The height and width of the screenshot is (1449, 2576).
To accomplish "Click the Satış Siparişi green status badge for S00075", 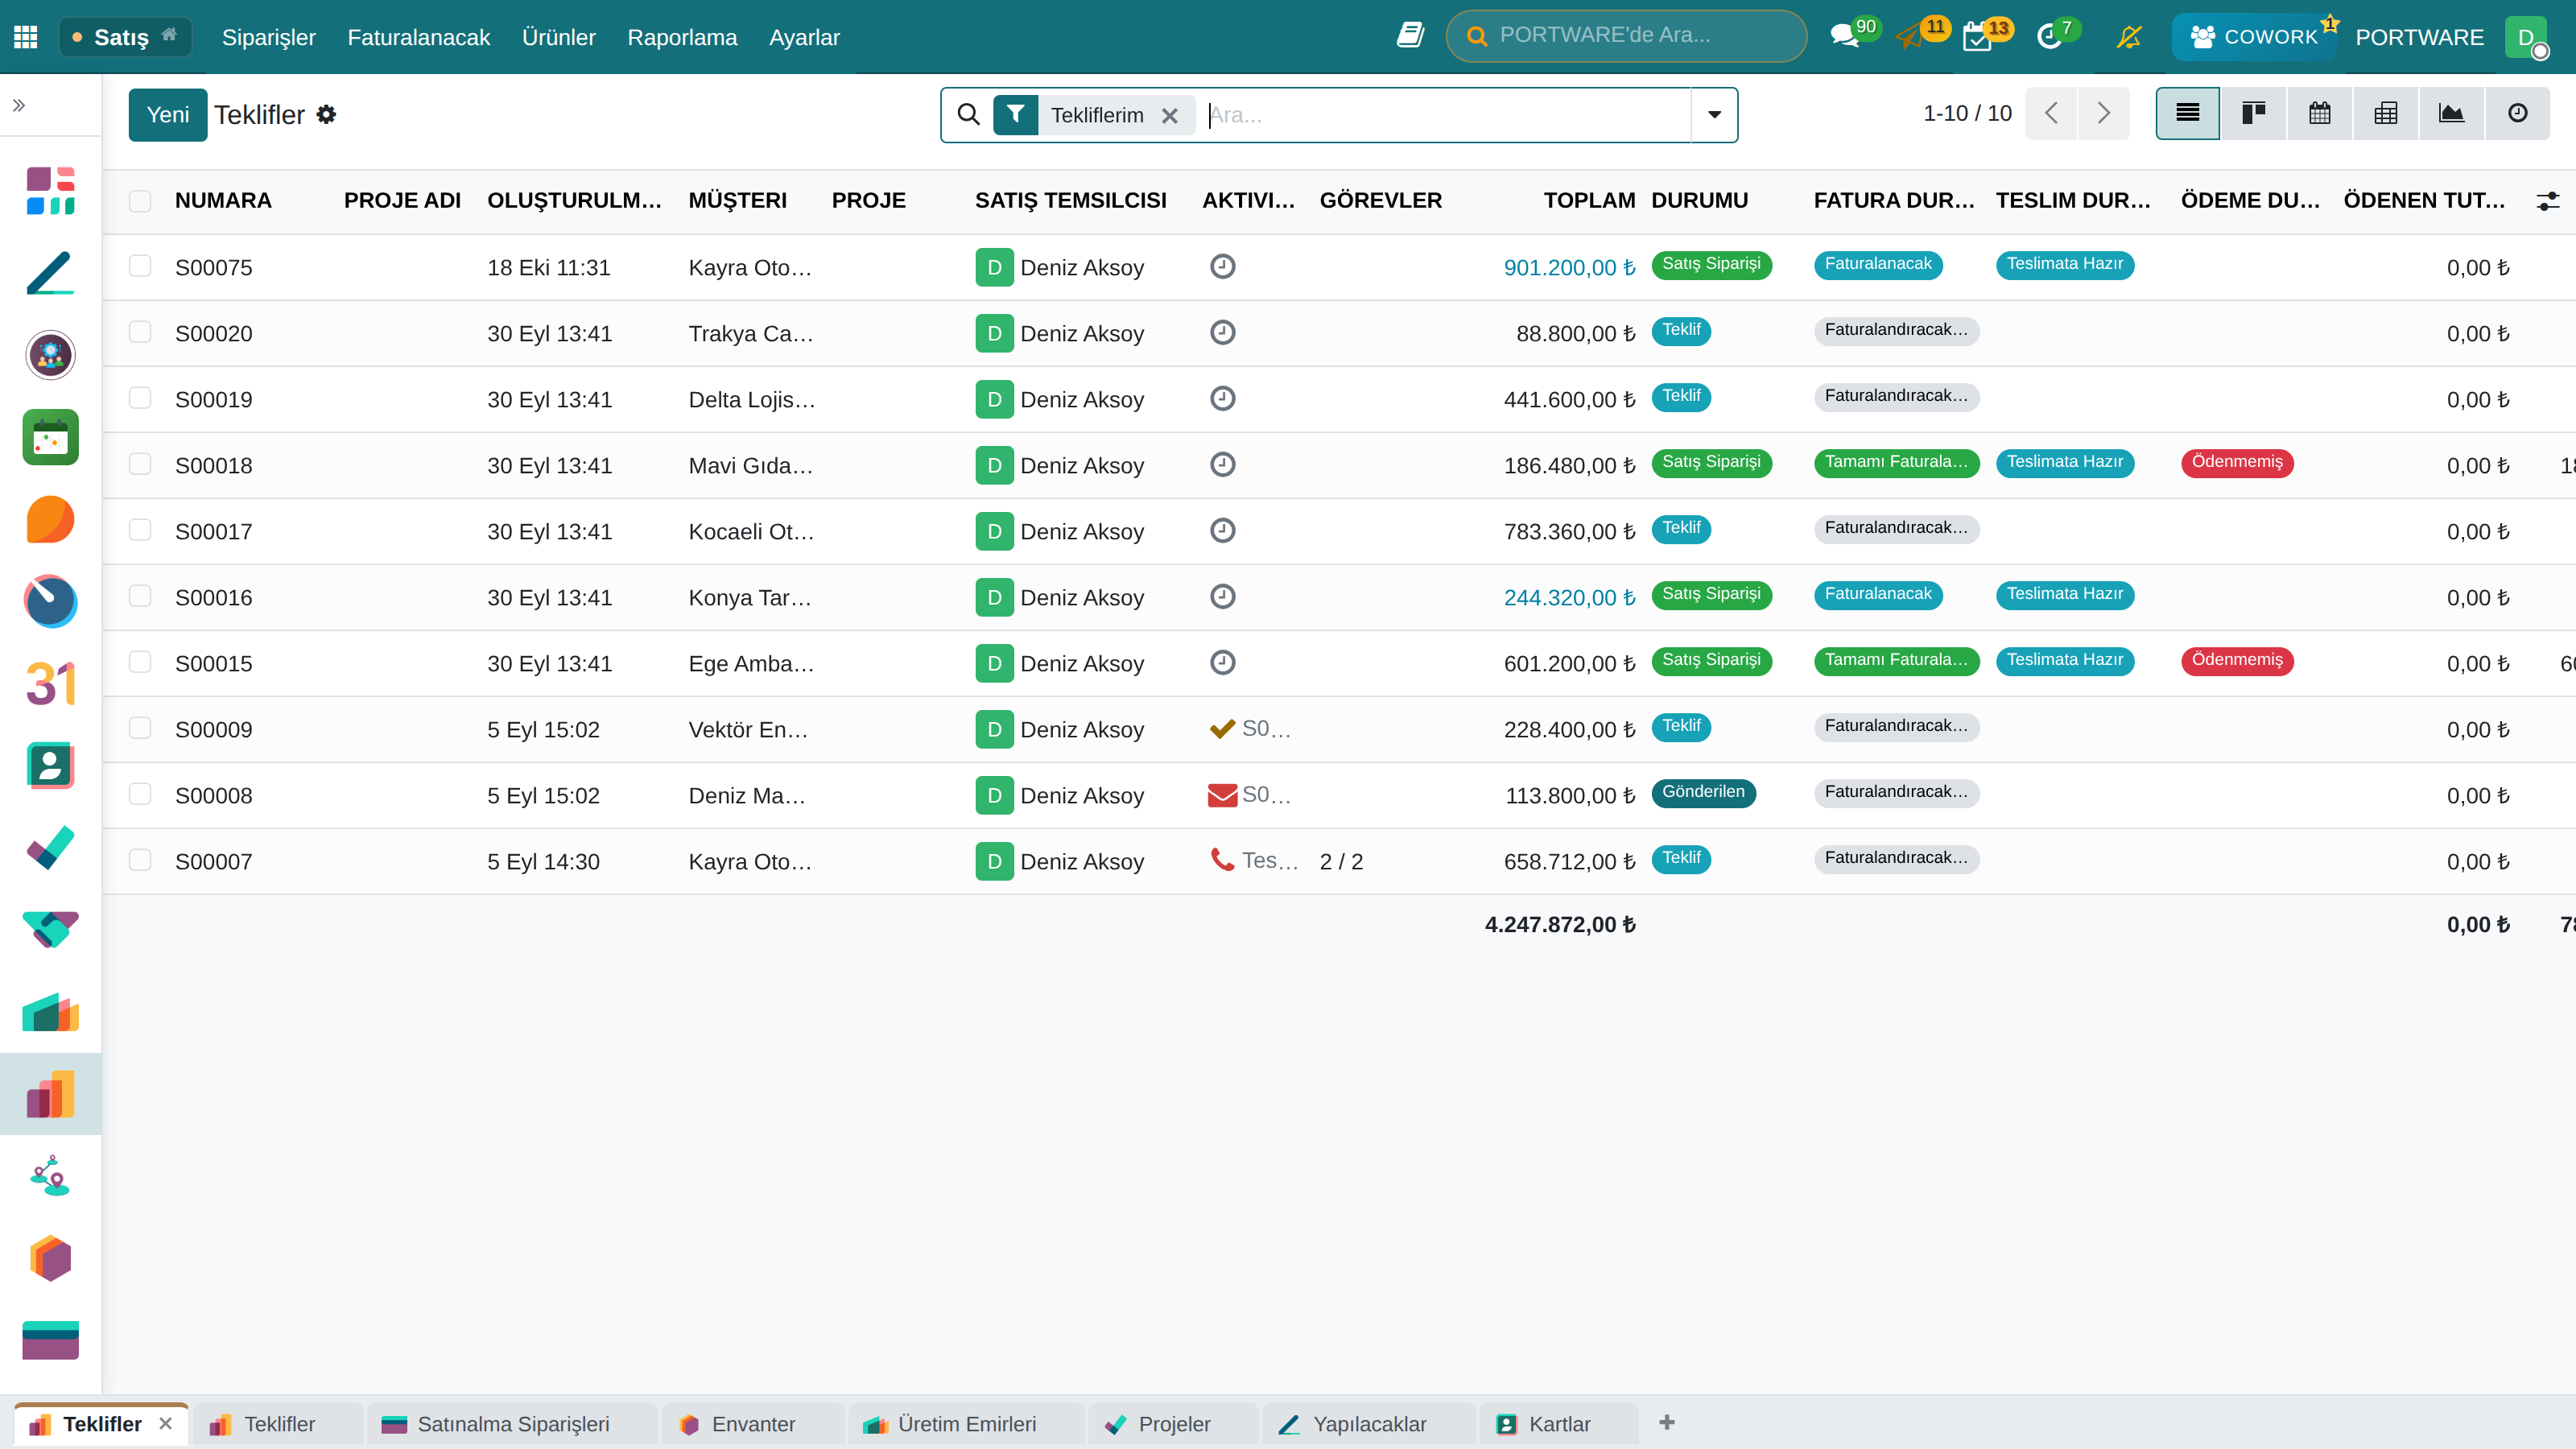I will pos(1711,264).
